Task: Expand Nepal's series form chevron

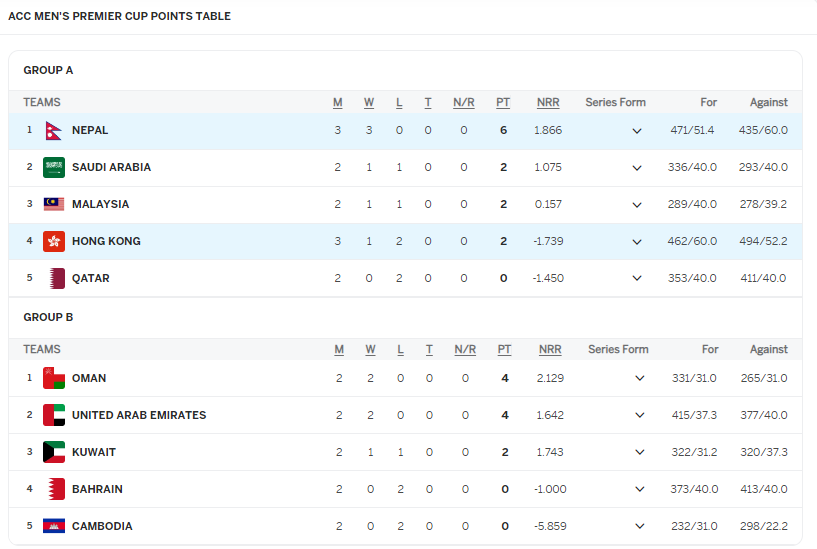Action: point(637,131)
